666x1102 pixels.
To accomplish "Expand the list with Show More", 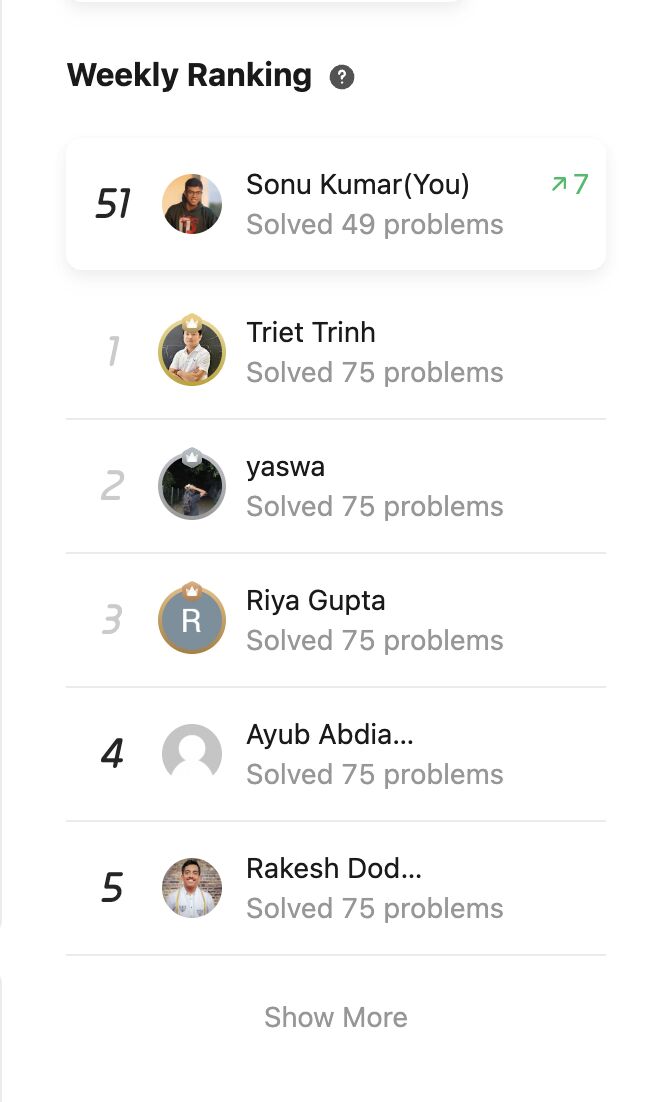I will (336, 1017).
